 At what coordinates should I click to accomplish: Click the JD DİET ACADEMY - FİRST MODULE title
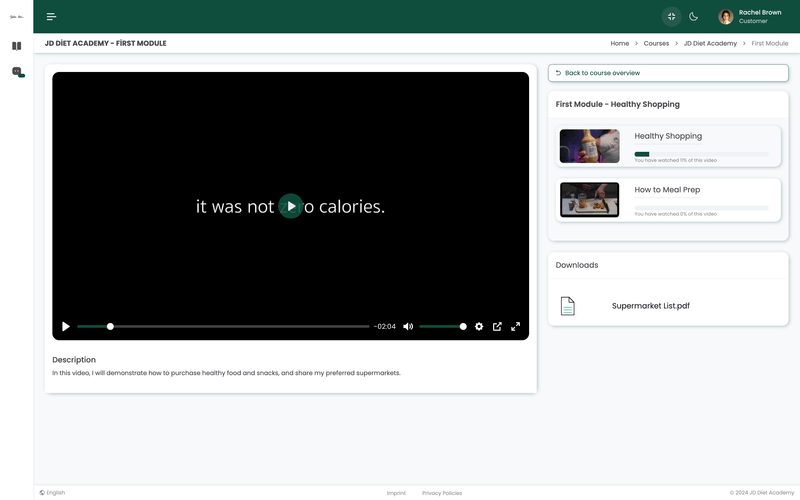(x=106, y=43)
